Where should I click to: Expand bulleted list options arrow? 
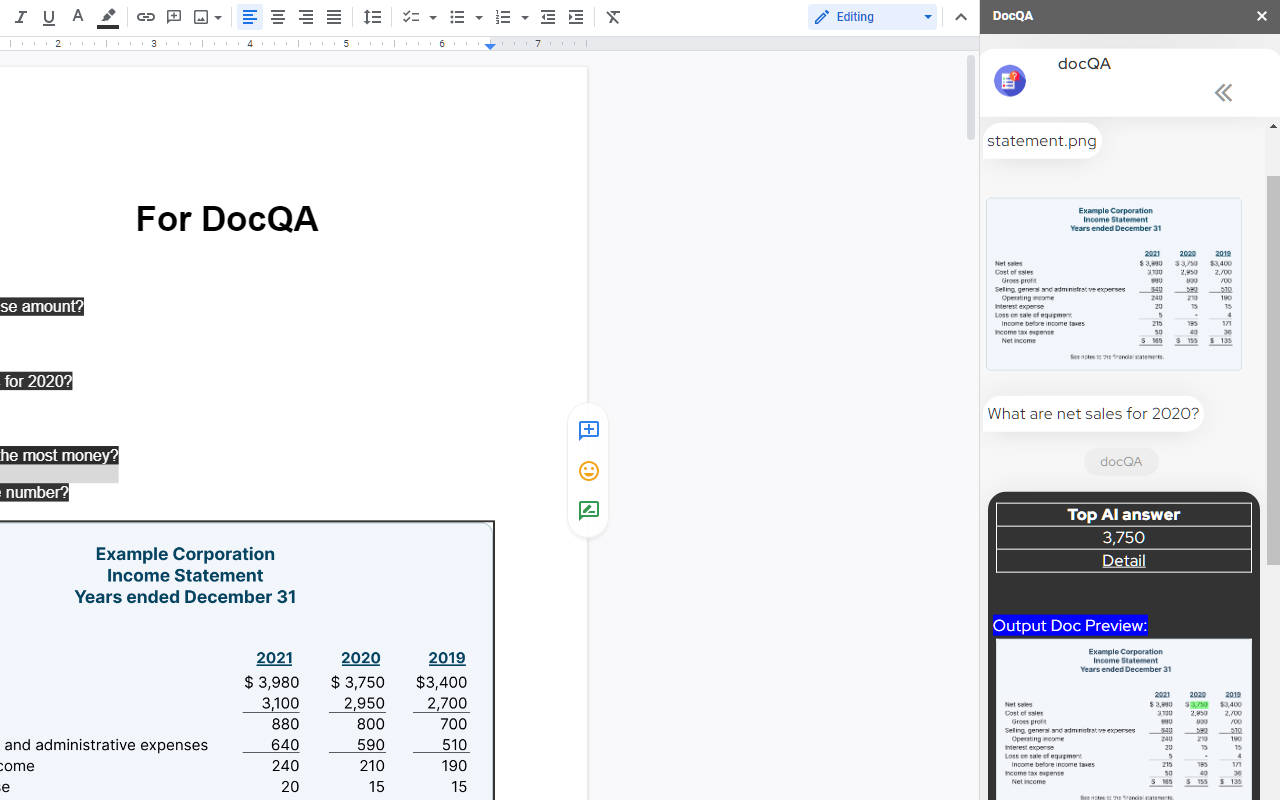coord(479,17)
